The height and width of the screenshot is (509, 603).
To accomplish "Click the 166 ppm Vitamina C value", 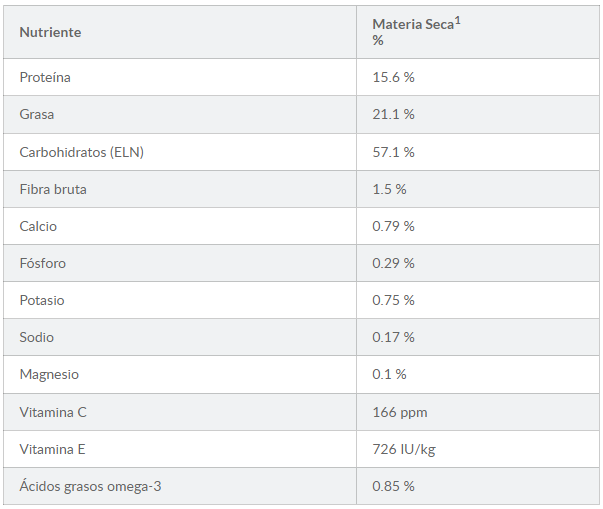I will tap(400, 413).
